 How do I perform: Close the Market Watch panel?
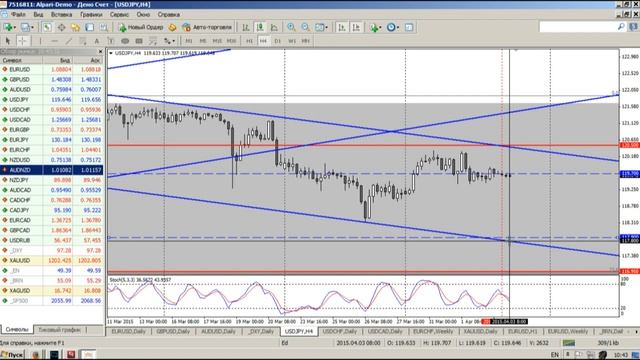tap(100, 51)
